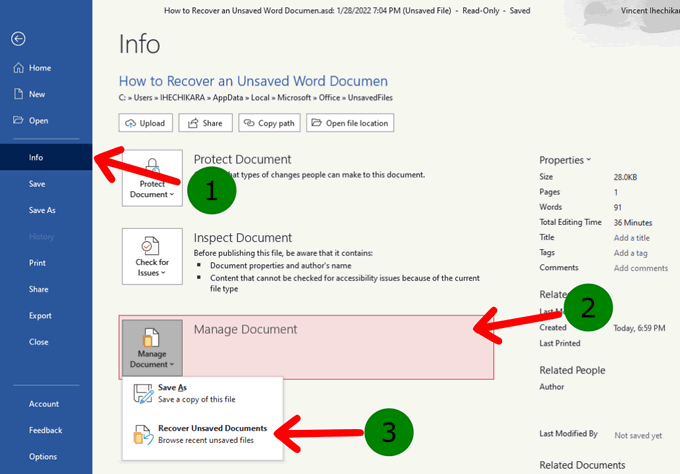Click the Upload button

(144, 122)
